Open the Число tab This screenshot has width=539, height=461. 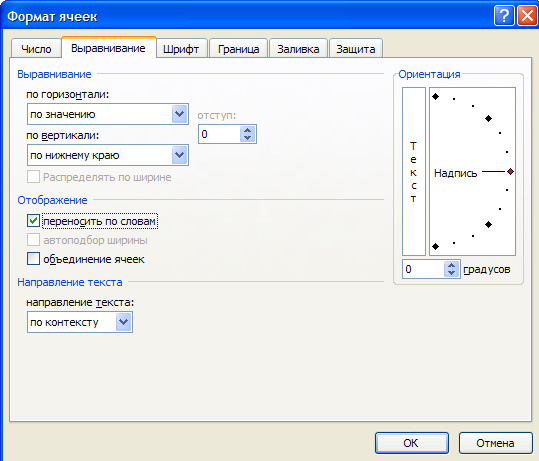pos(36,49)
